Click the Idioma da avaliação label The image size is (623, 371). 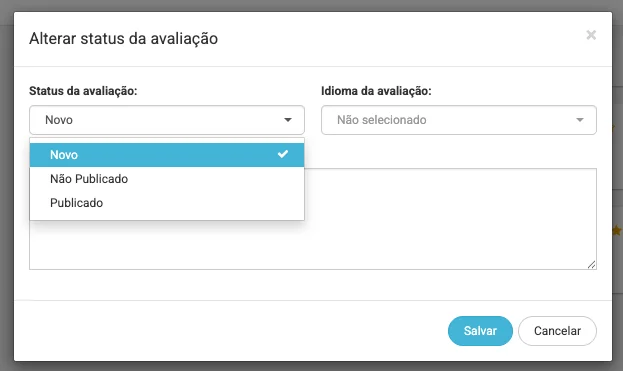pyautogui.click(x=376, y=91)
